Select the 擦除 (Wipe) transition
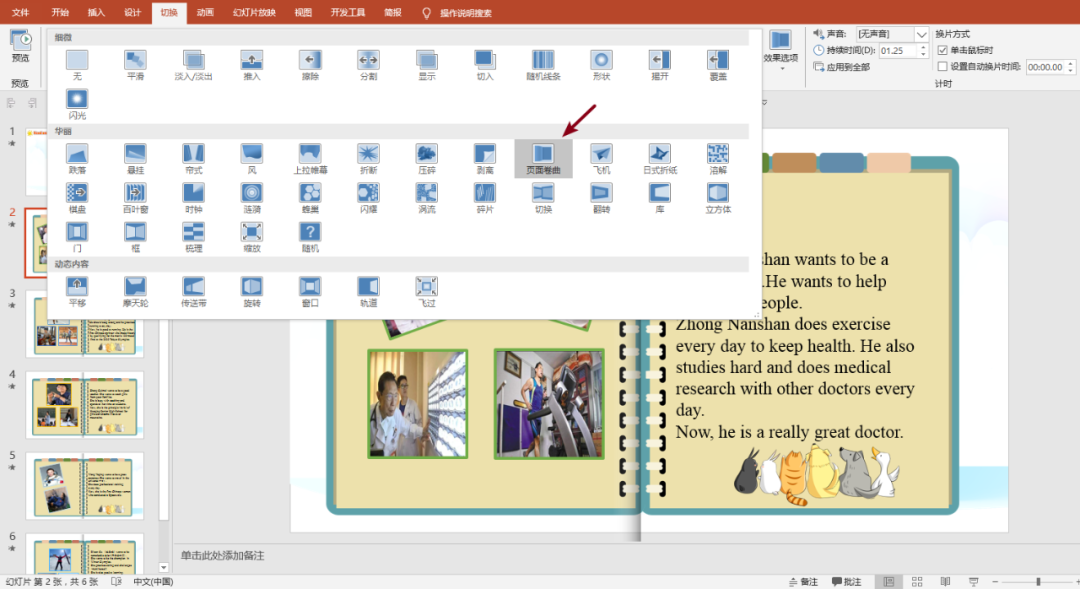Screen dimensions: 1080x589 [x=310, y=65]
